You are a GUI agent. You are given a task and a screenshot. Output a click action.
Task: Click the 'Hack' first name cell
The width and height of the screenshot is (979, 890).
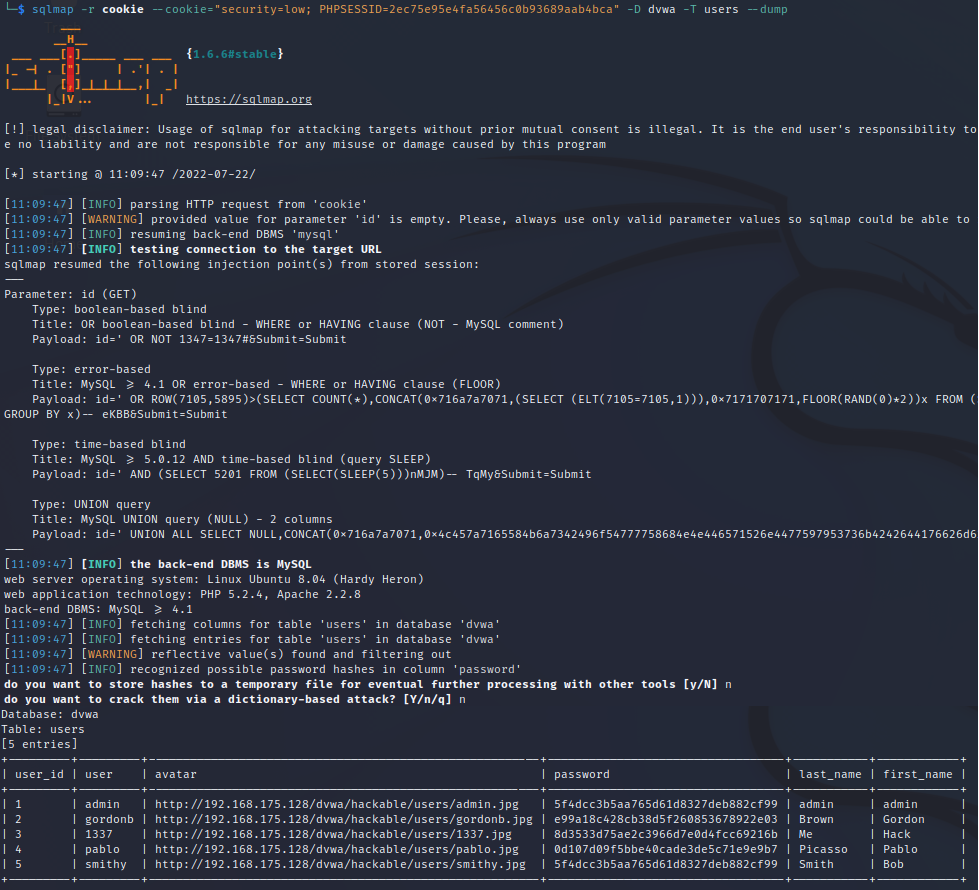[897, 834]
